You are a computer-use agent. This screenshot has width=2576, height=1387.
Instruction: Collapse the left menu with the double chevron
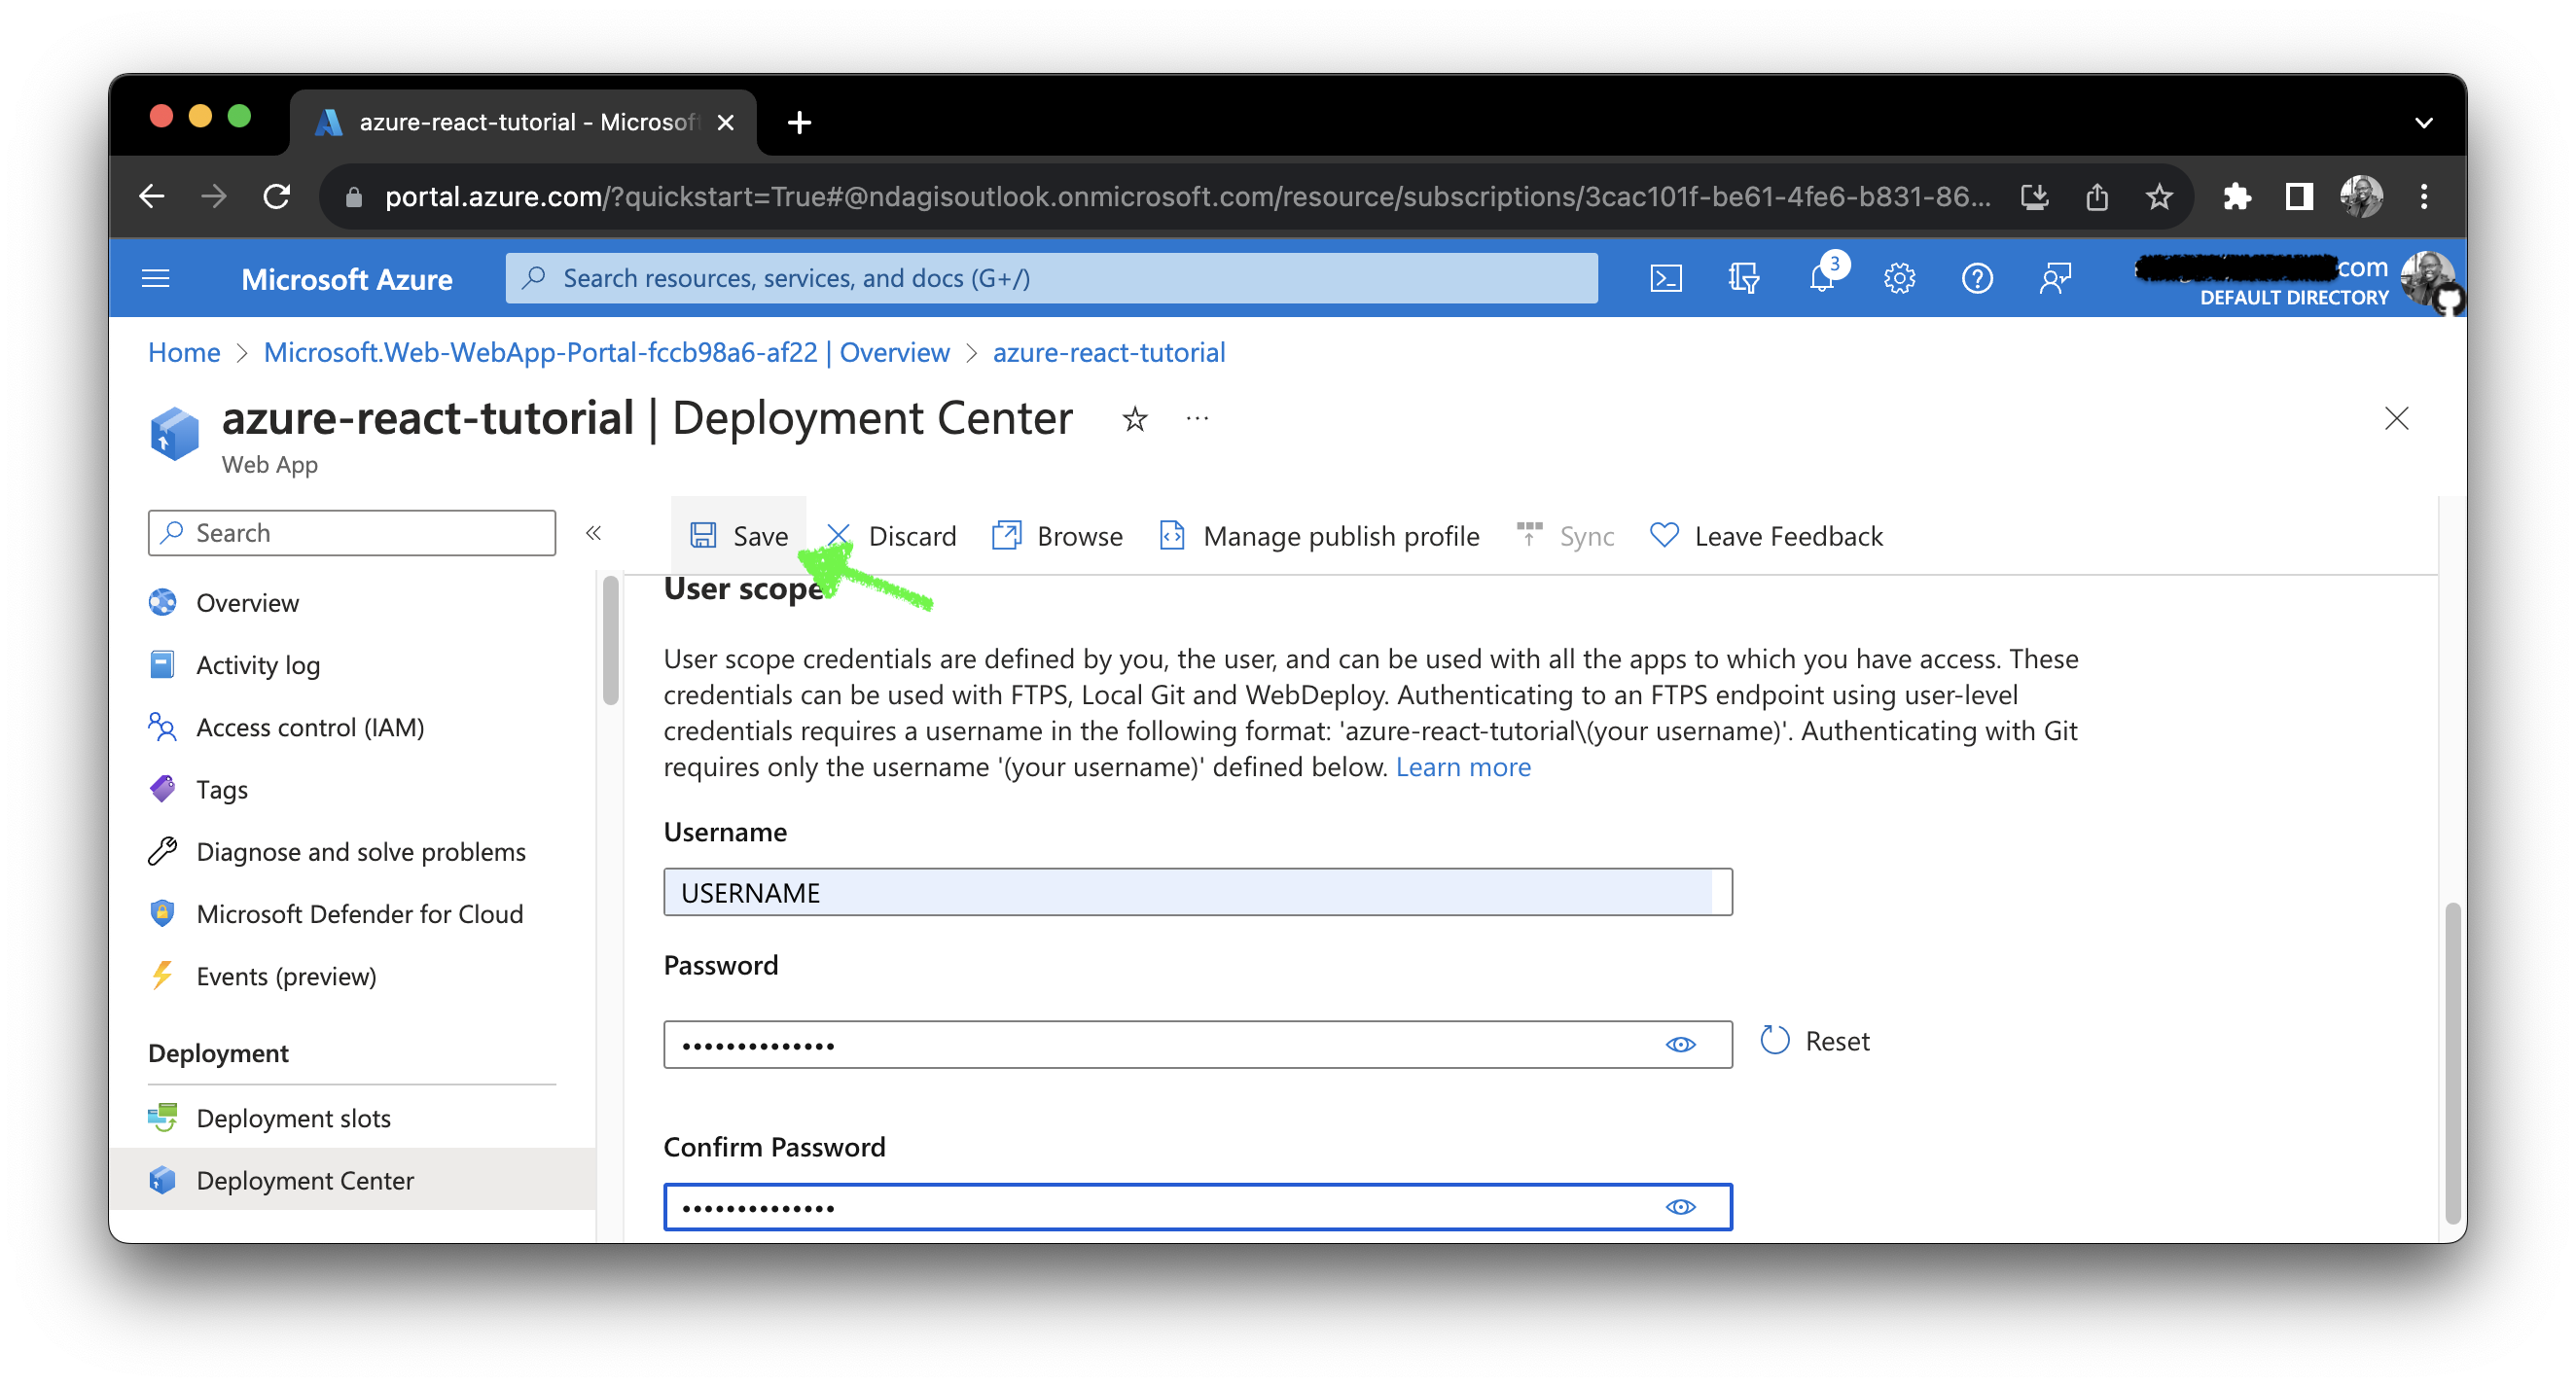593,533
